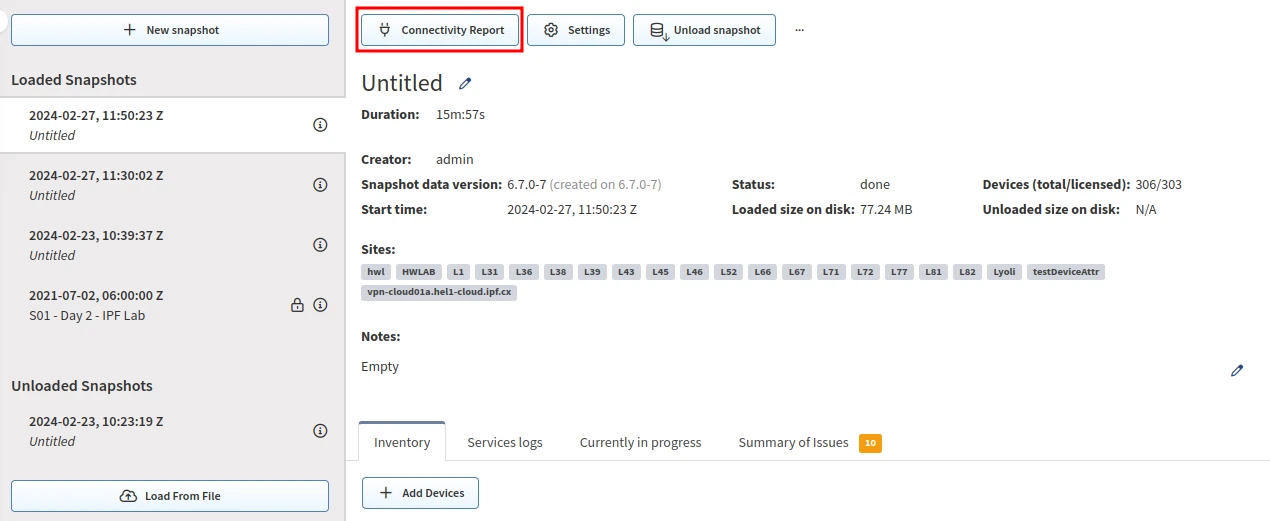Switch to Services logs tab
The height and width of the screenshot is (521, 1270).
tap(505, 442)
